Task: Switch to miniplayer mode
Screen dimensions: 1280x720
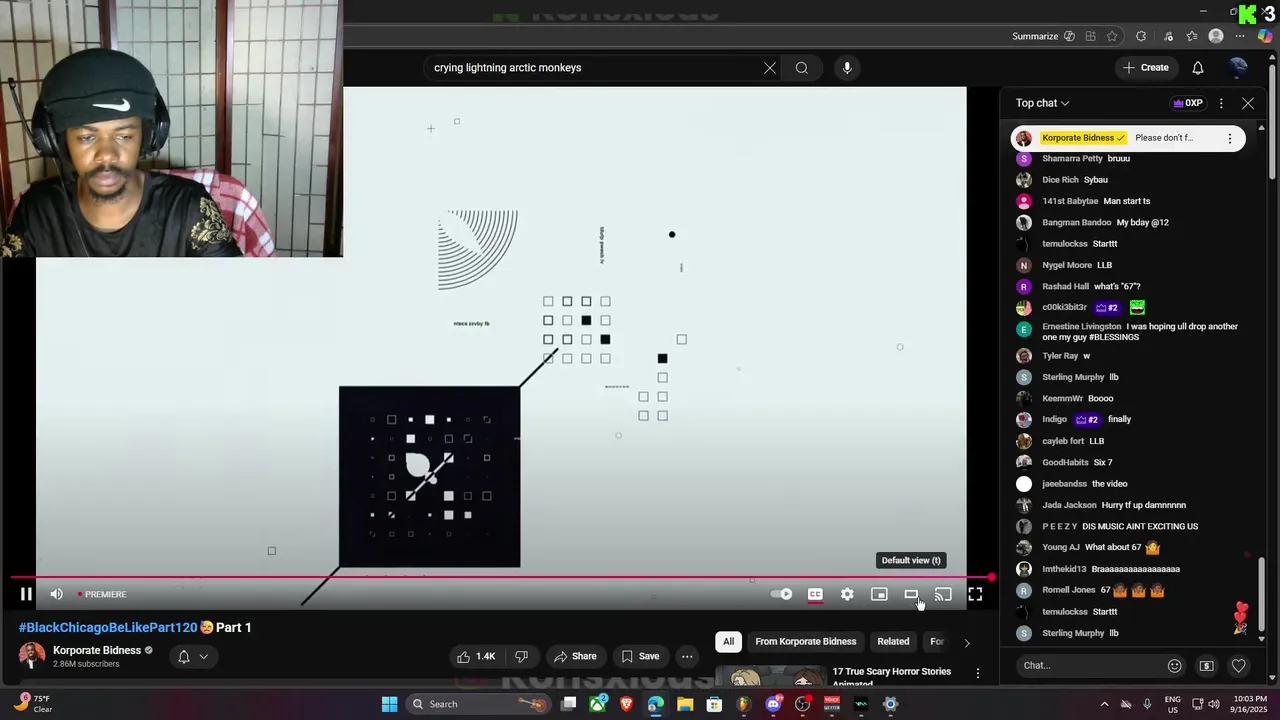Action: (x=879, y=594)
